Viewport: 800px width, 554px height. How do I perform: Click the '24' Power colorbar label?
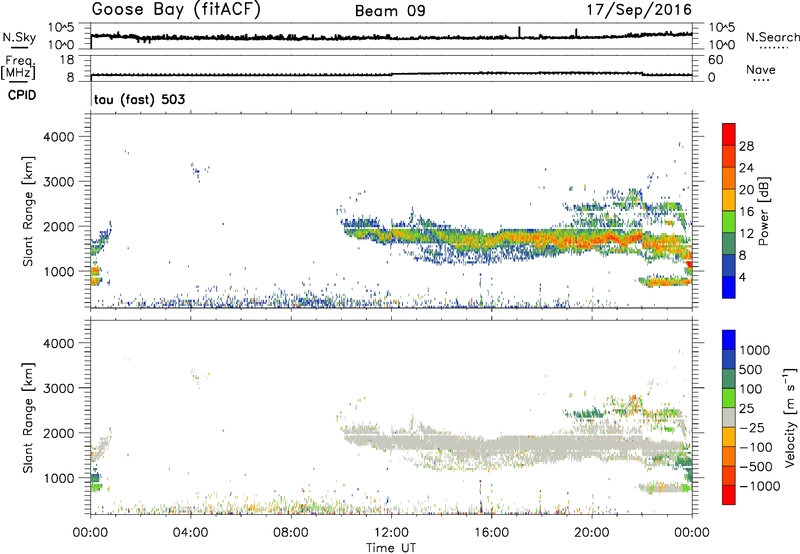(x=746, y=168)
